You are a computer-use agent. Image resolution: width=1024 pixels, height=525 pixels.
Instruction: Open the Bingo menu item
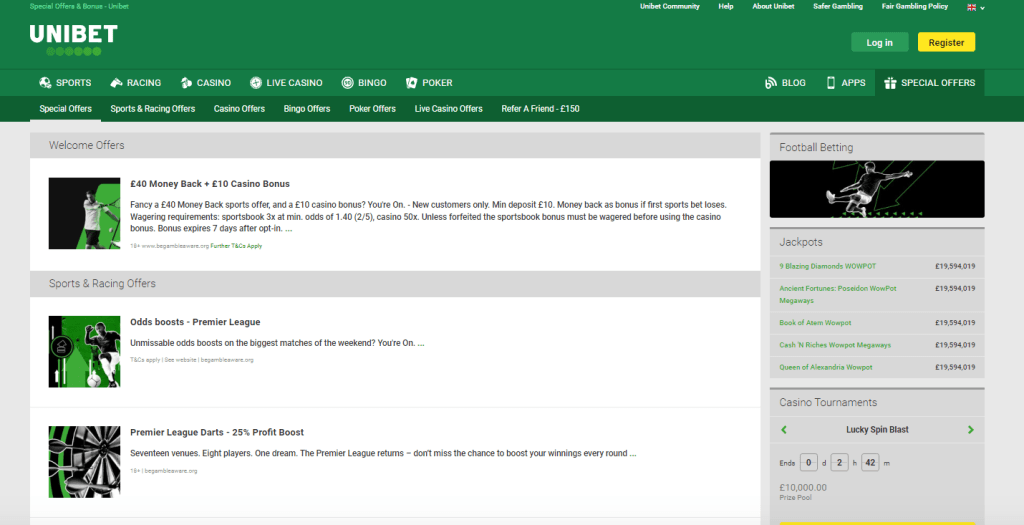(364, 83)
